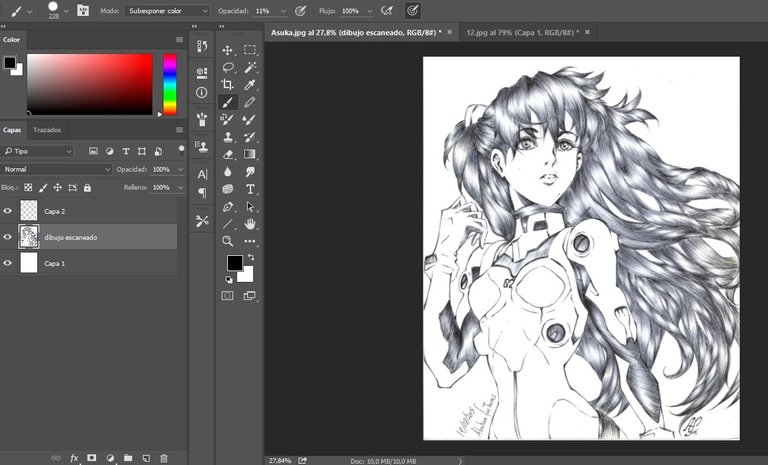
Task: Open the Brush presets cup icon
Action: (201, 119)
